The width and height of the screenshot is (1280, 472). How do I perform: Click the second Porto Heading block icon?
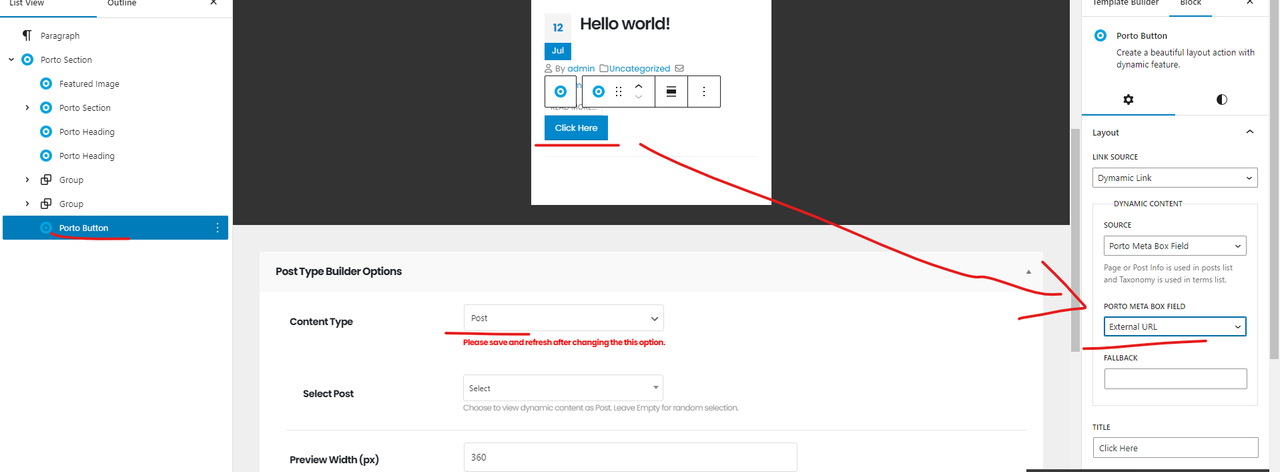(x=46, y=156)
